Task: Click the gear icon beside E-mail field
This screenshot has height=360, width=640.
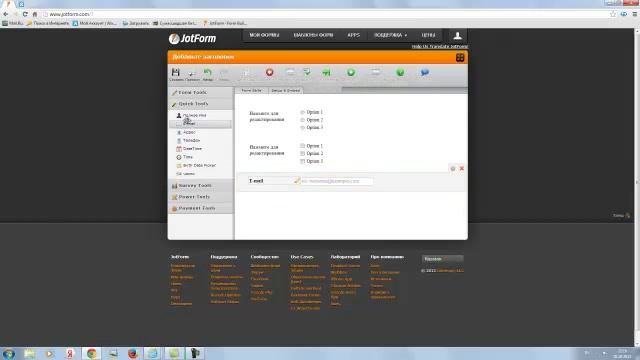Action: tap(453, 168)
